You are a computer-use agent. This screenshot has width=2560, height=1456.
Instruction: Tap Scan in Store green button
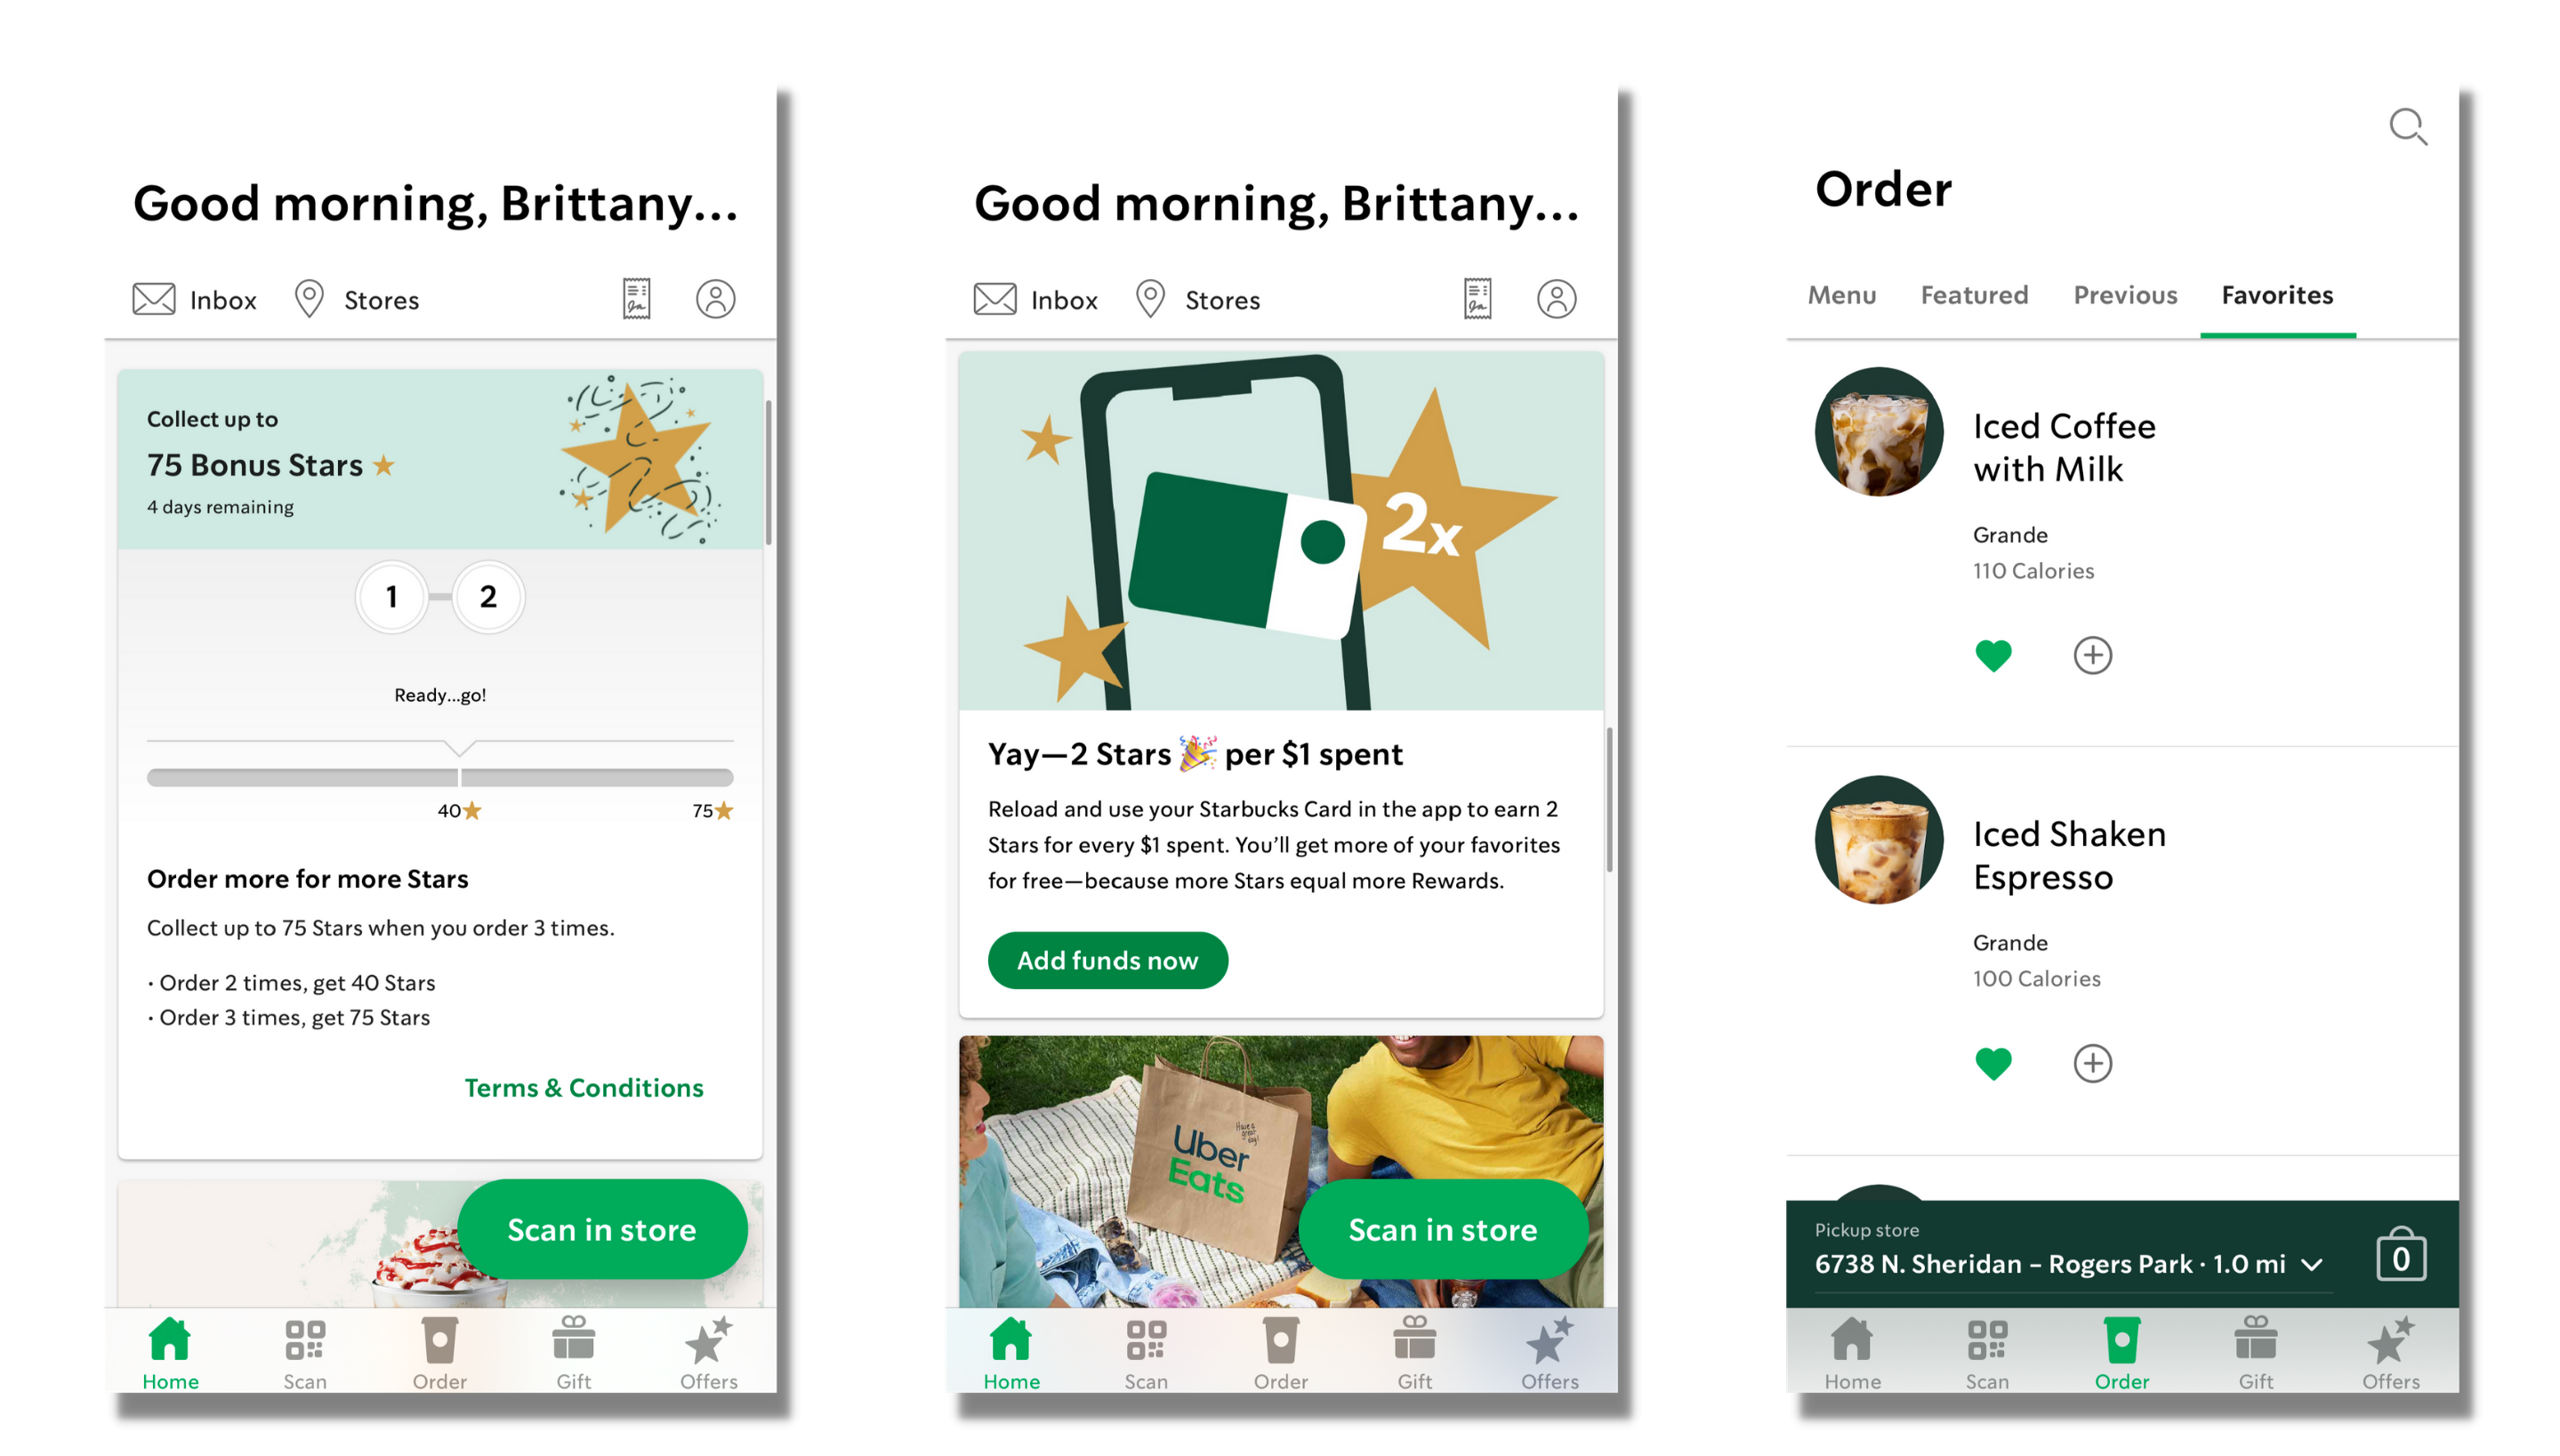tap(601, 1229)
